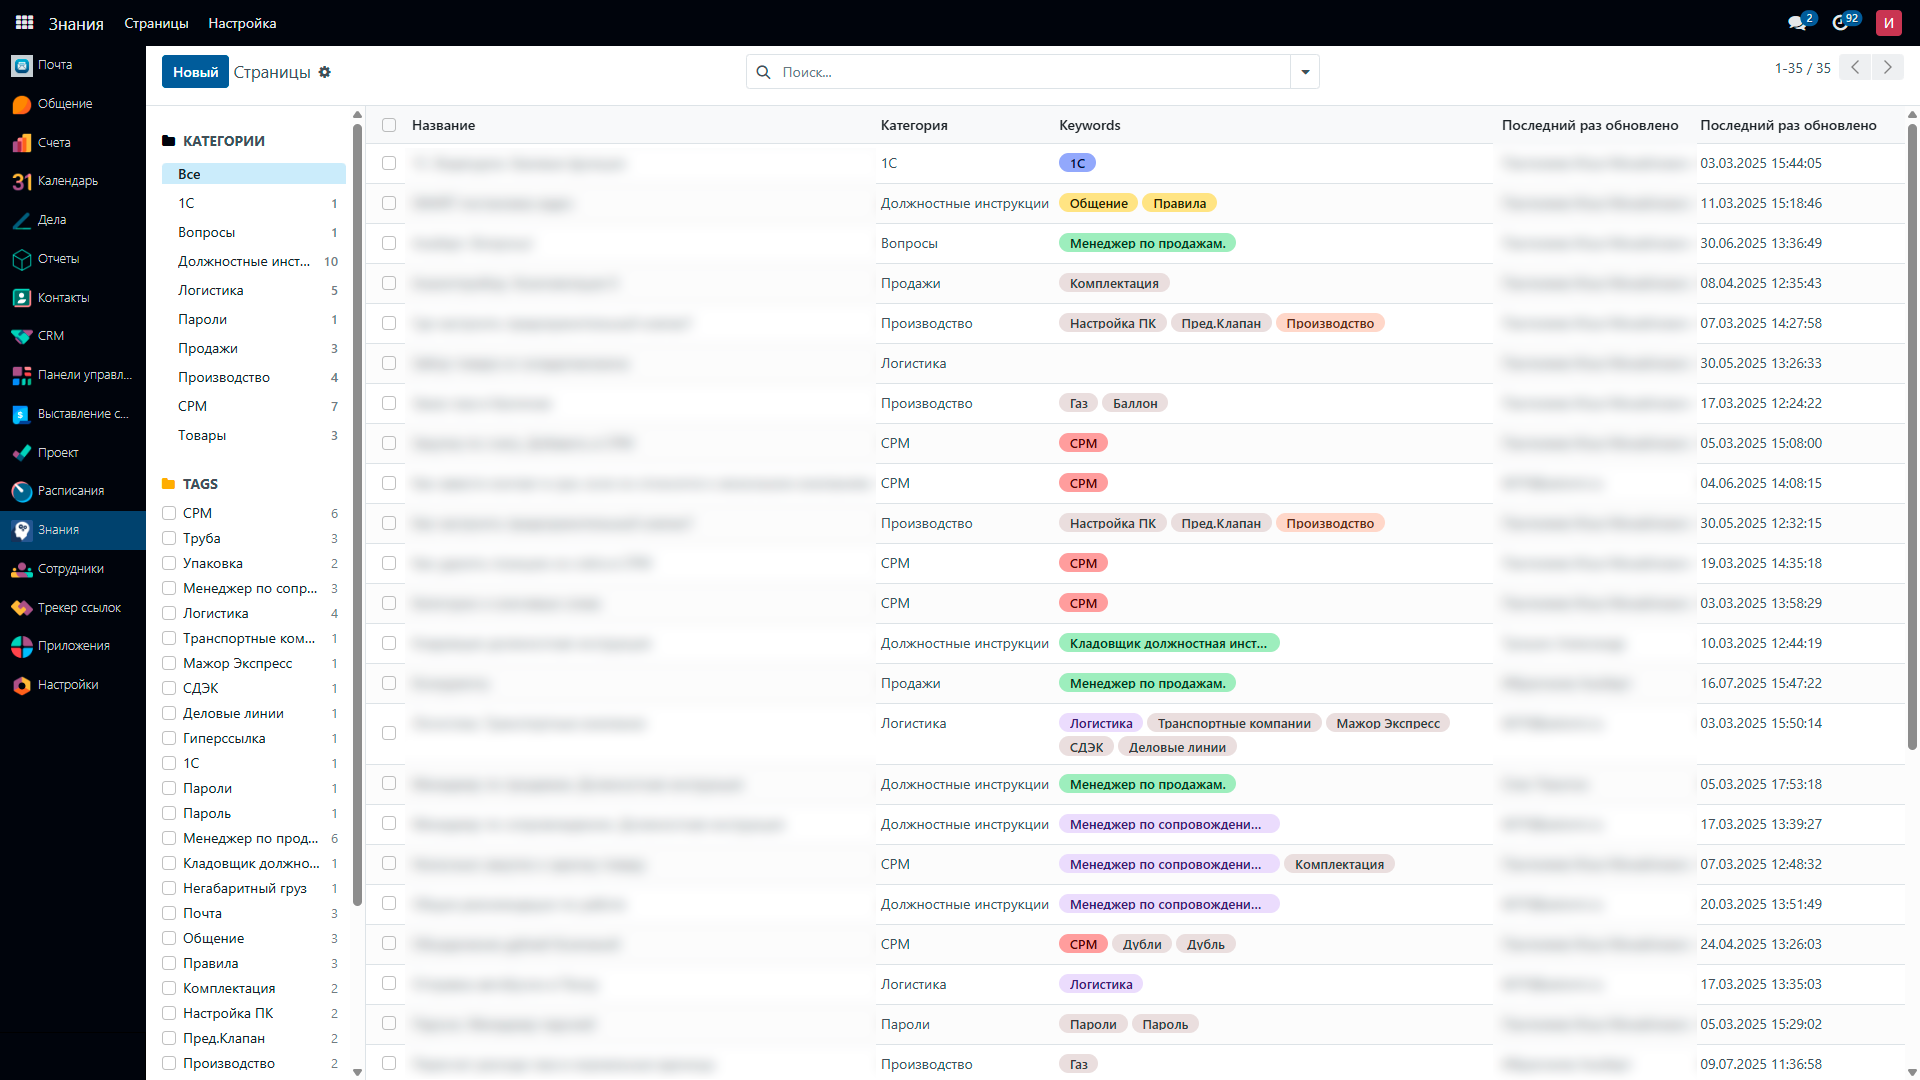Go to previous page with left chevron

click(1855, 68)
